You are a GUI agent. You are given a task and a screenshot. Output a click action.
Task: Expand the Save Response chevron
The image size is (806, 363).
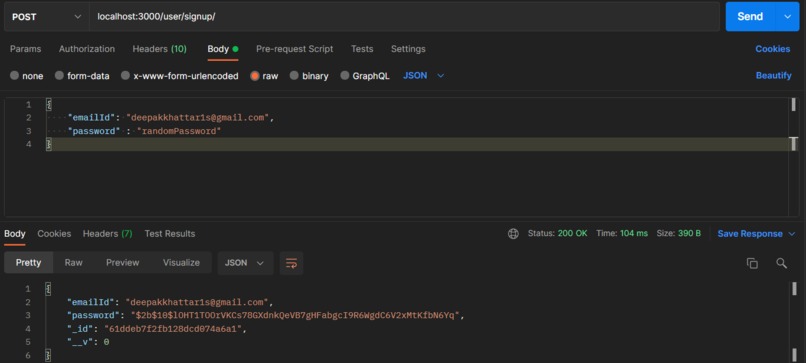coord(792,234)
